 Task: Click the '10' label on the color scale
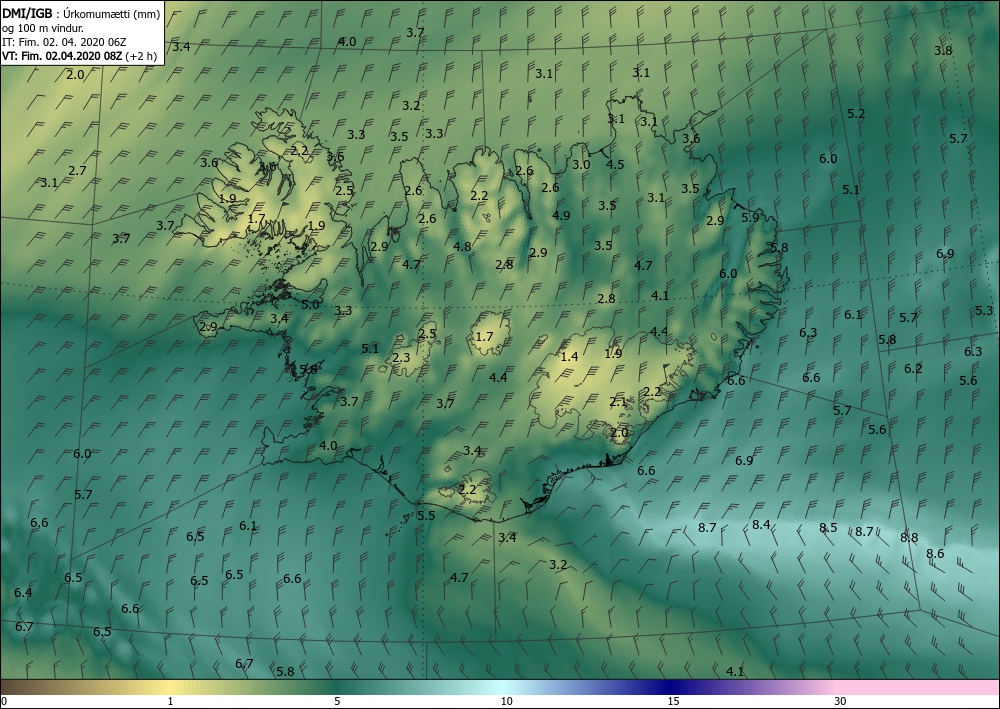point(506,701)
